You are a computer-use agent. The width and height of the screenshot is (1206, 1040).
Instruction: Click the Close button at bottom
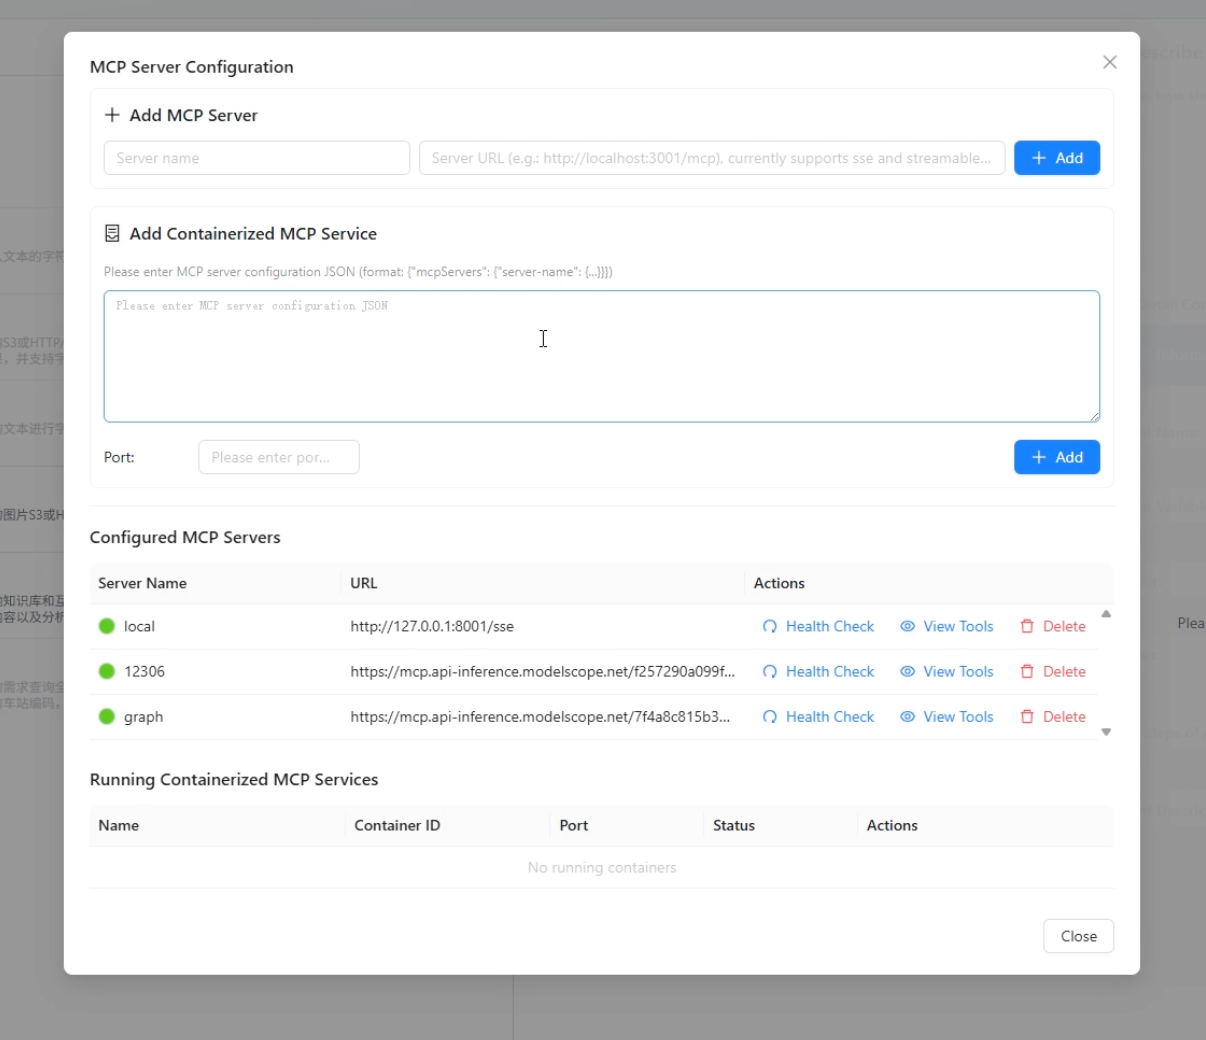point(1078,936)
